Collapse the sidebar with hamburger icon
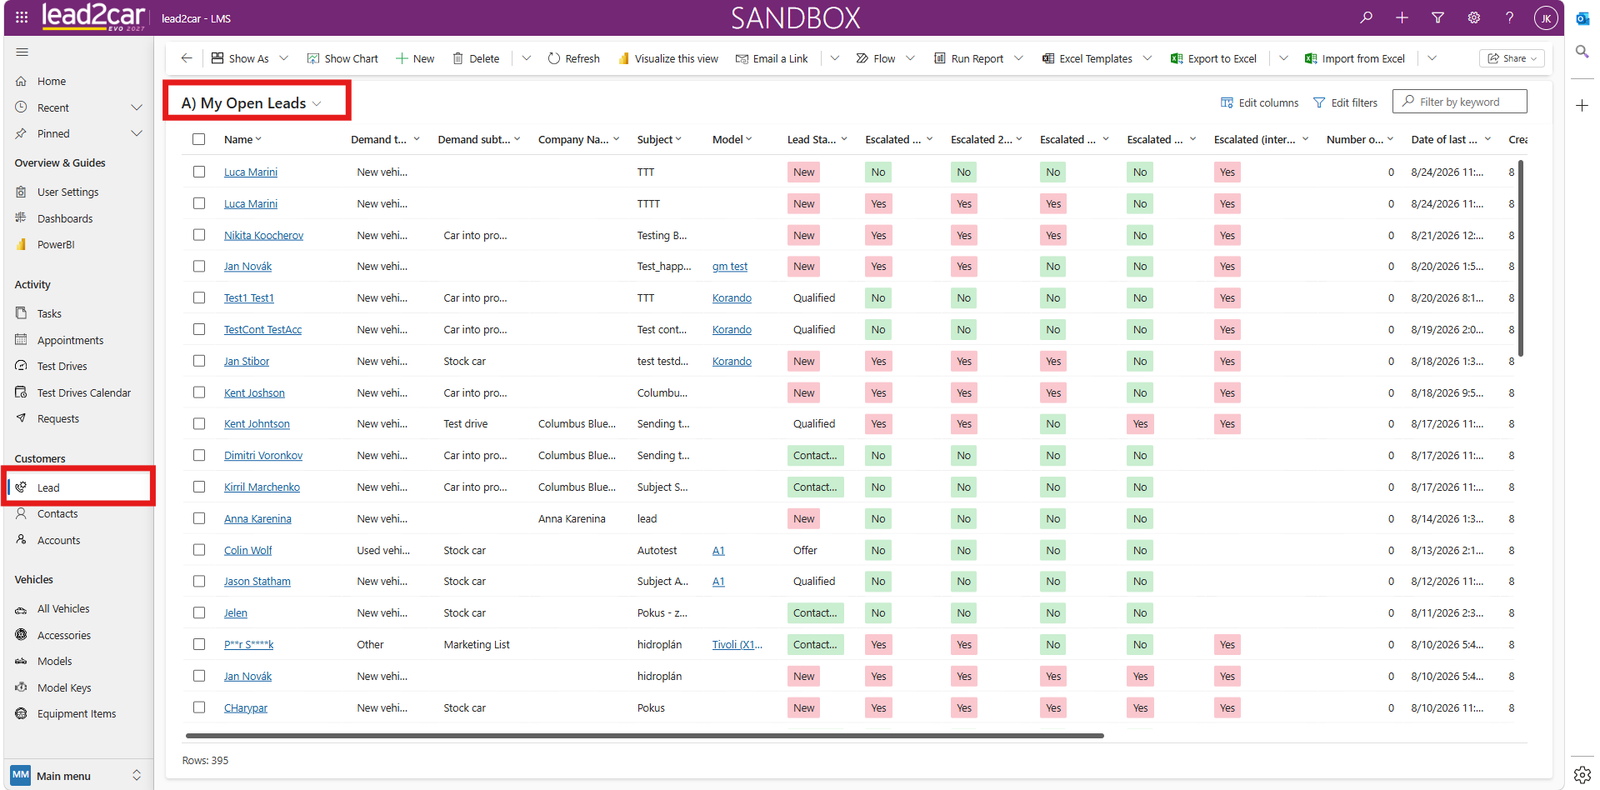 (x=22, y=52)
